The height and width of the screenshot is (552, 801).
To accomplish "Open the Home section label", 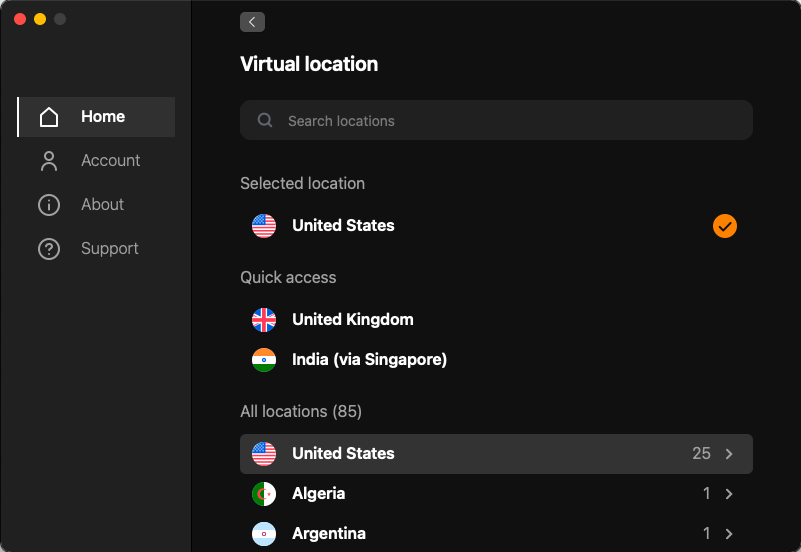I will [x=103, y=116].
